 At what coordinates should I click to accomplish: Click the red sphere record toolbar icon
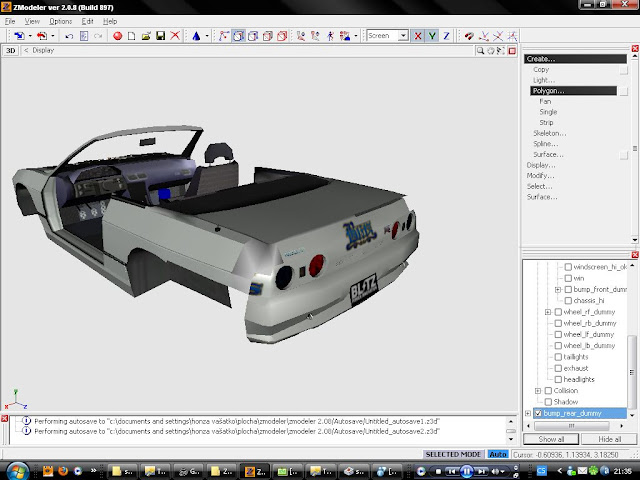click(x=117, y=36)
